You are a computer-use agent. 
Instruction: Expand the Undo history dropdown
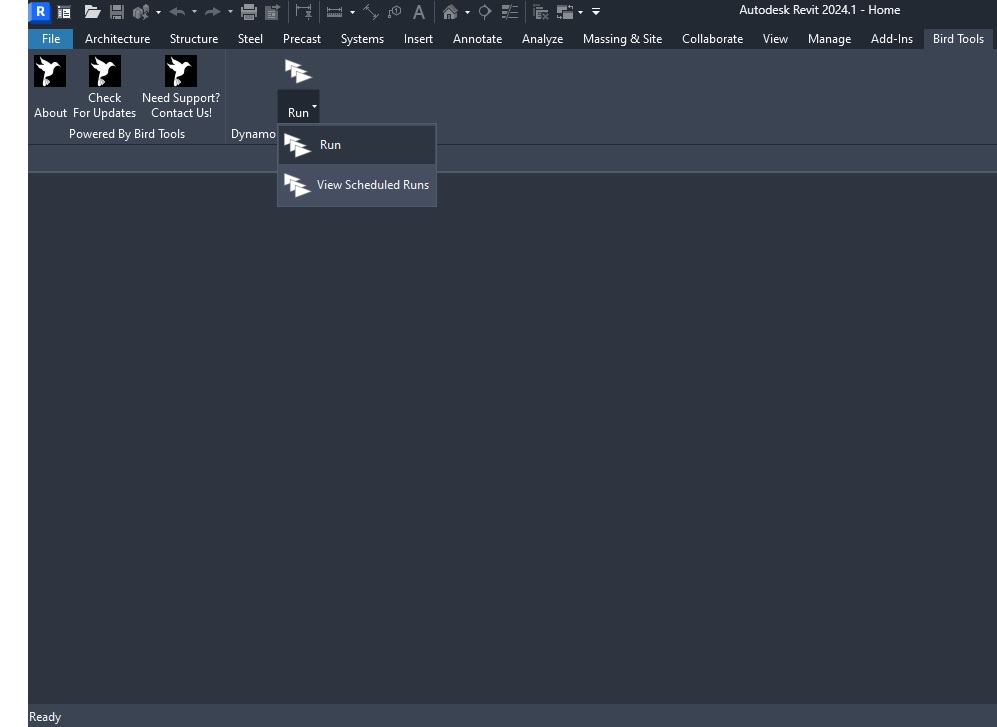pos(195,12)
